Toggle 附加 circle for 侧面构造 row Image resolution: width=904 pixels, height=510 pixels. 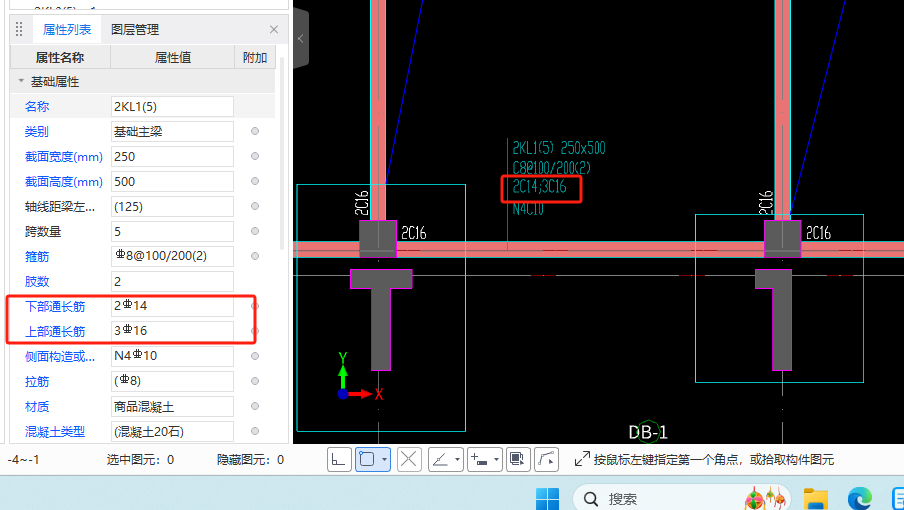(x=255, y=356)
